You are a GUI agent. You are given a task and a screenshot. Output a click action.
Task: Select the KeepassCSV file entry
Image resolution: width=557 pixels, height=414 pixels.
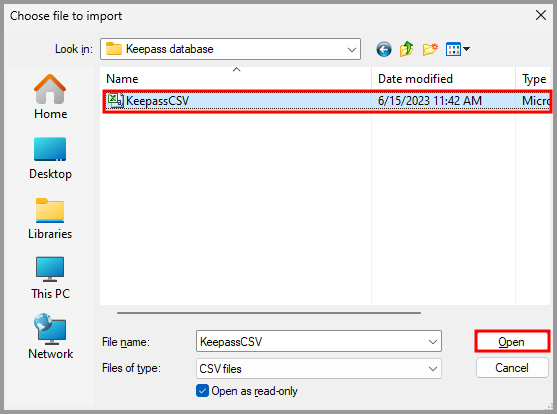tap(327, 101)
